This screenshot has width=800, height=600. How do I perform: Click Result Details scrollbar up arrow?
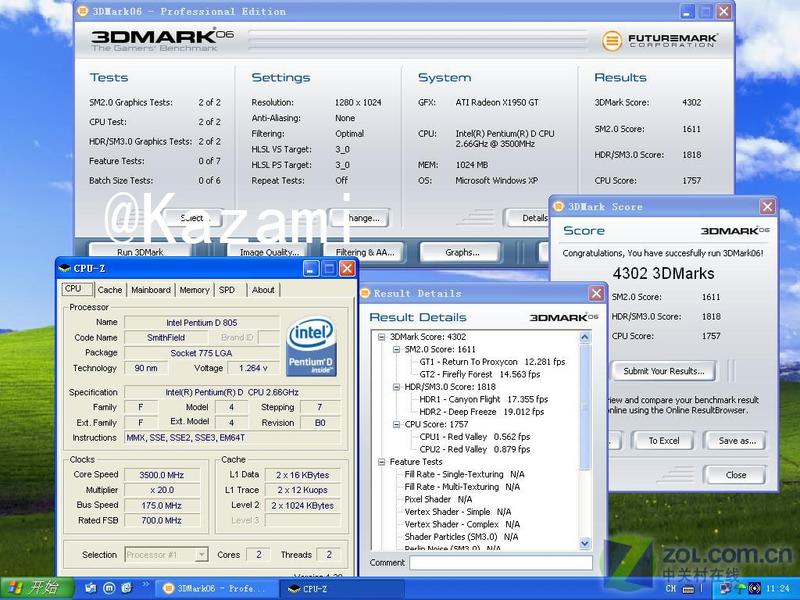585,337
